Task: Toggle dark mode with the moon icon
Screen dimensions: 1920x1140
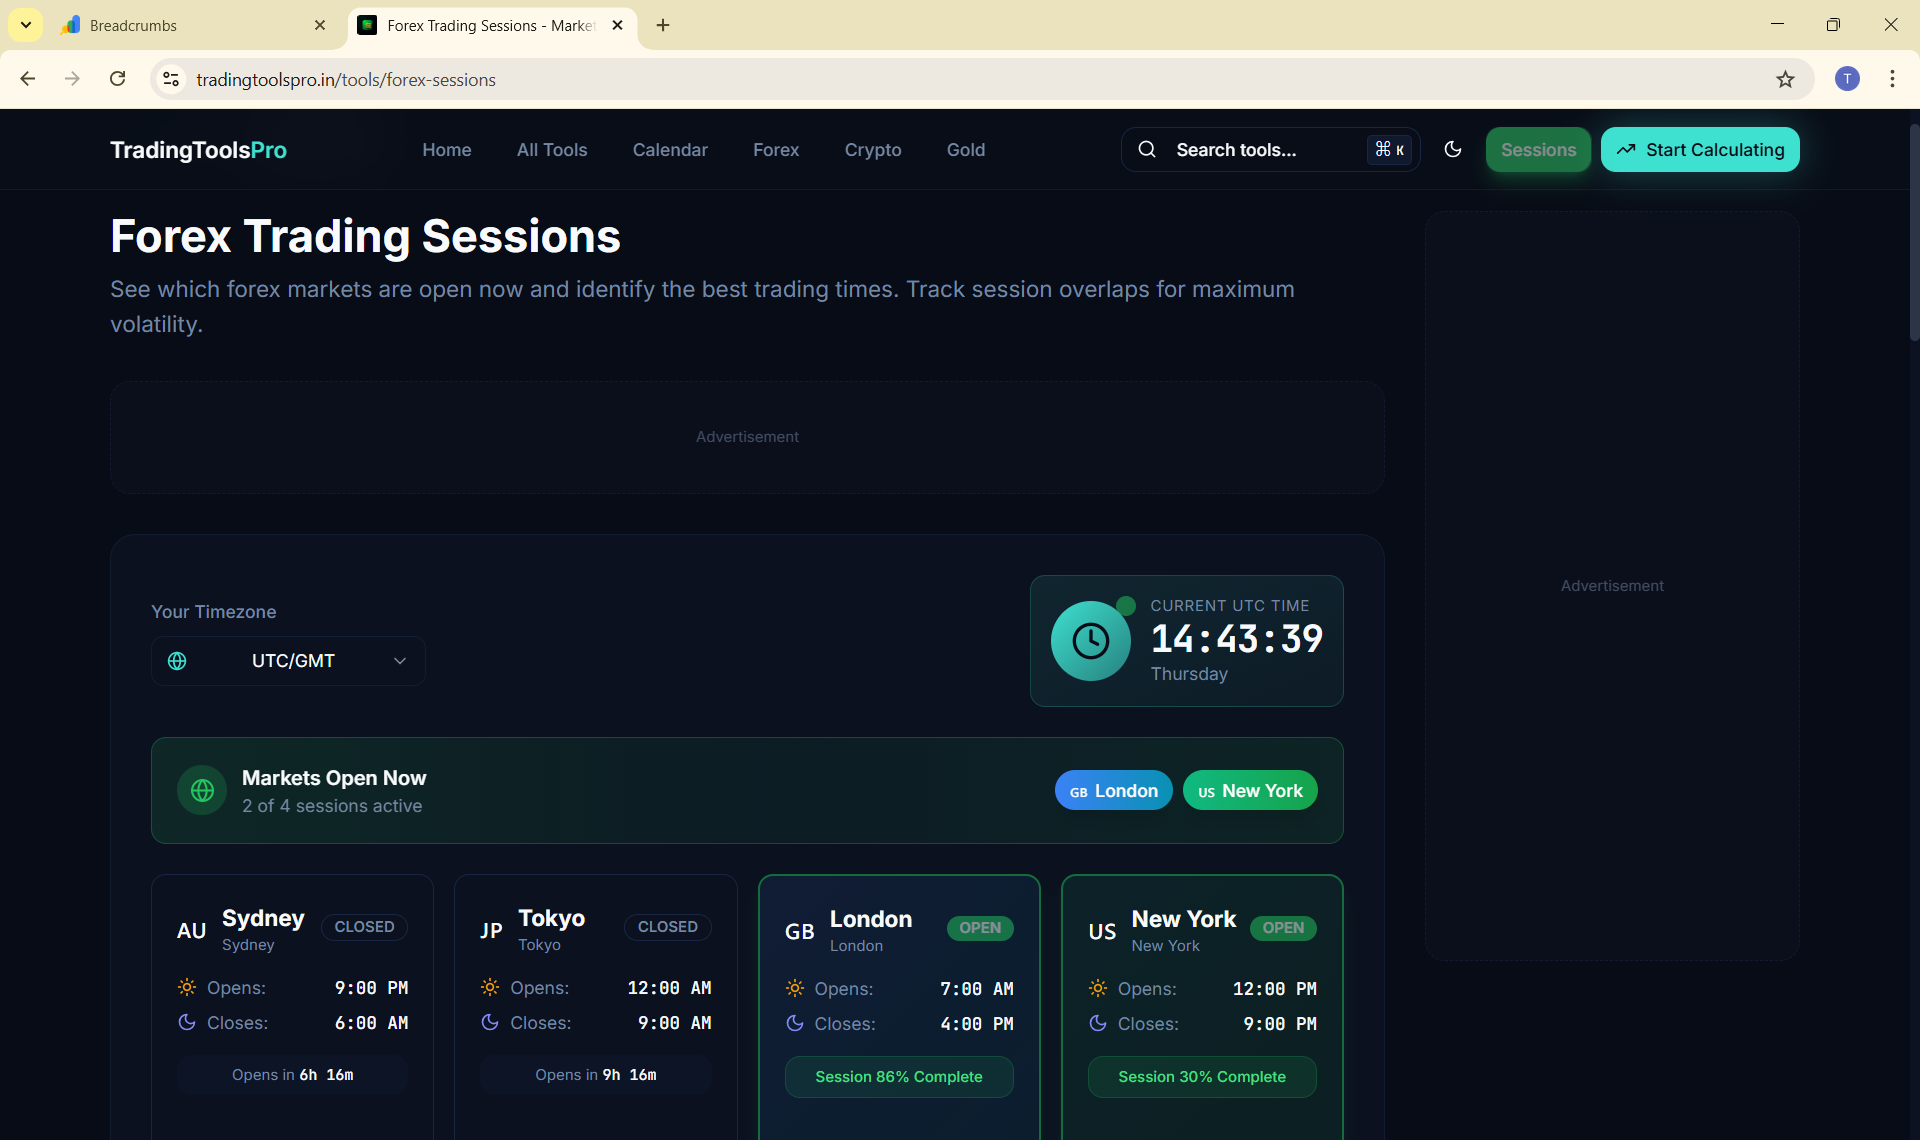Action: (1453, 149)
